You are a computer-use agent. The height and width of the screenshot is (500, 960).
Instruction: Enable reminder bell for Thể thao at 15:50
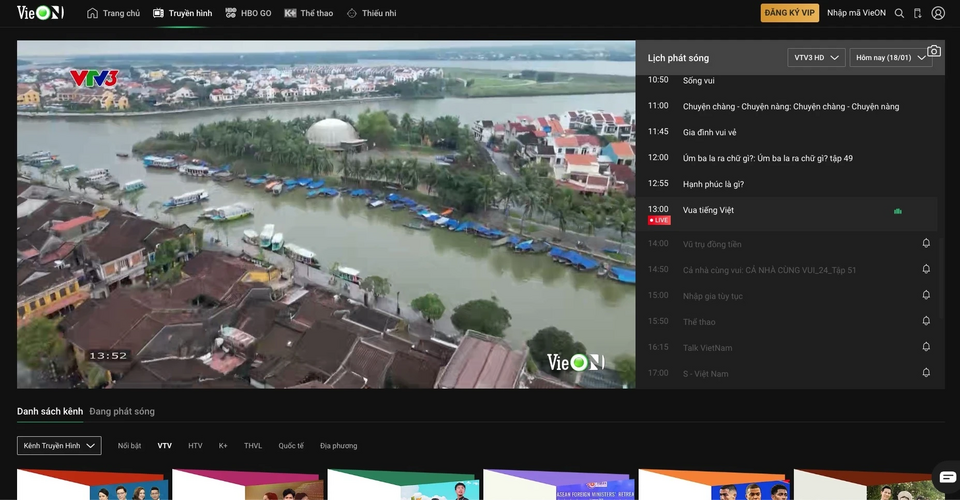pos(926,321)
